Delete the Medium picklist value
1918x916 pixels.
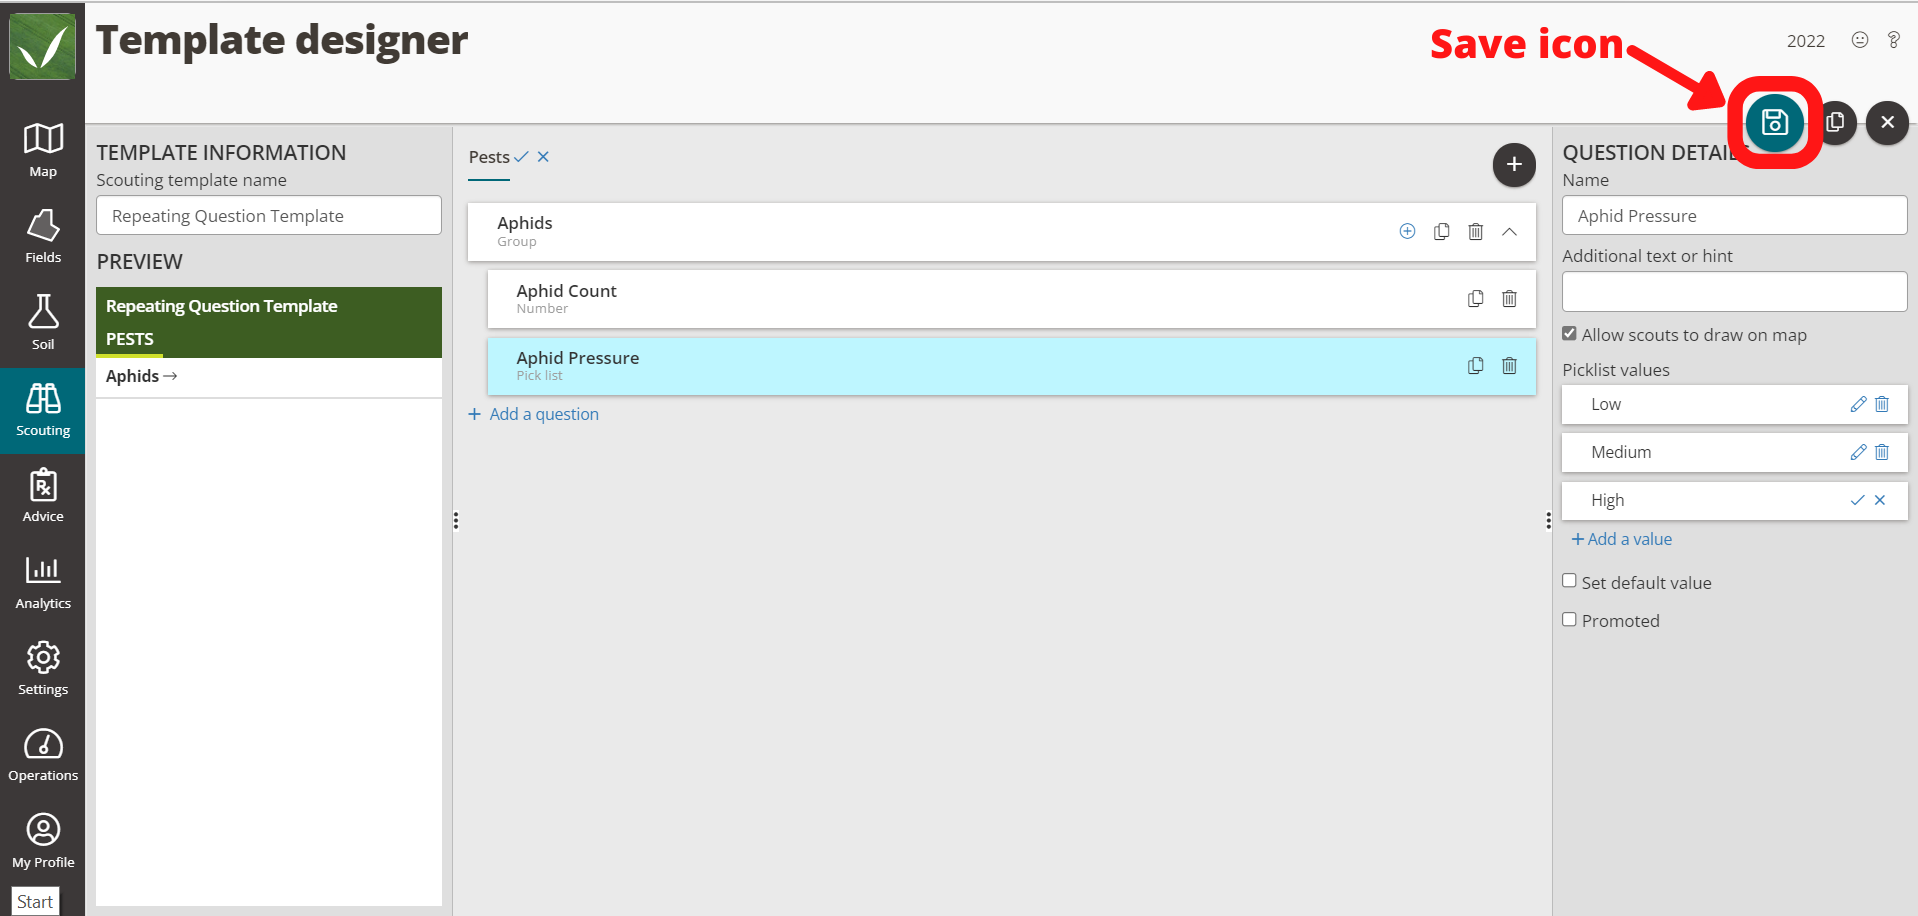coord(1882,452)
